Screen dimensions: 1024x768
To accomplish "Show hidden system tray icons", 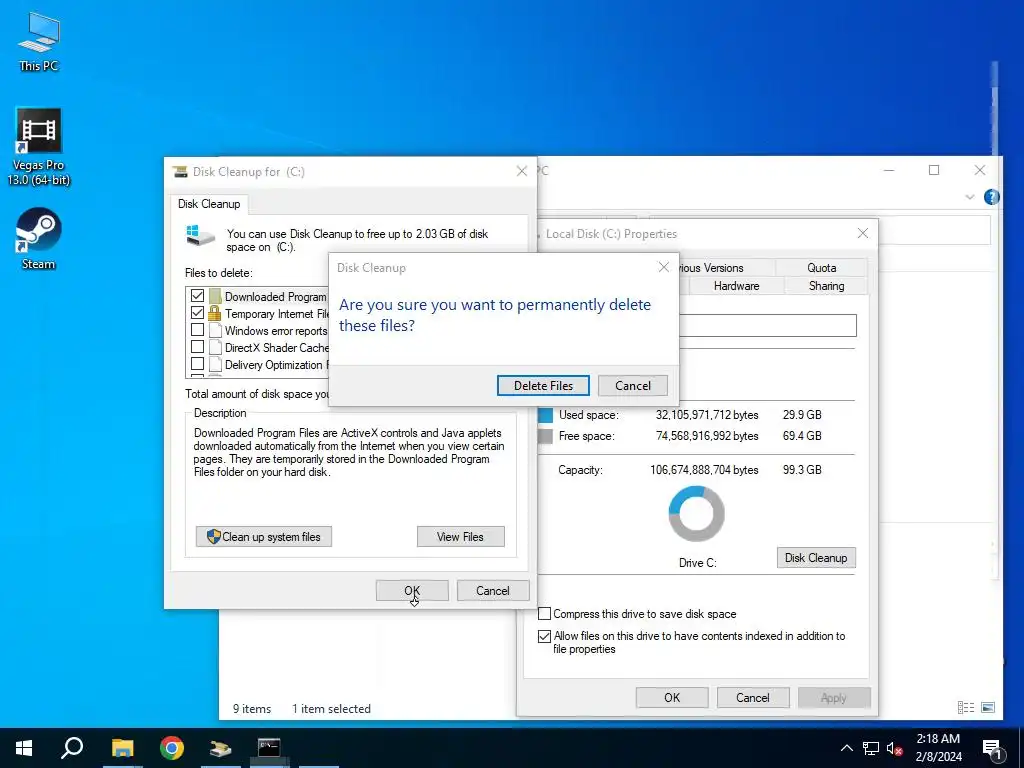I will 846,748.
